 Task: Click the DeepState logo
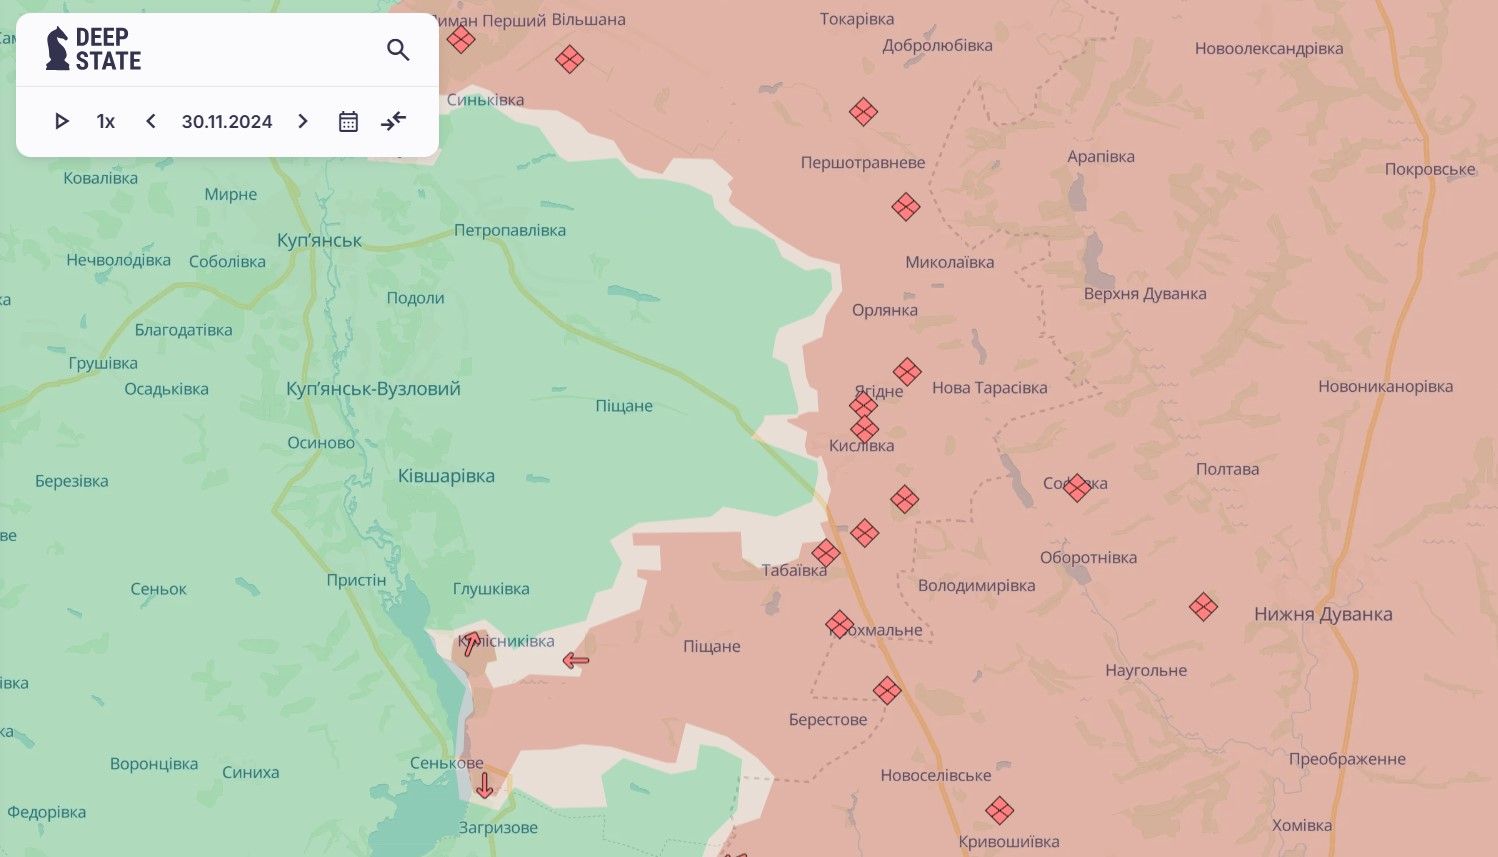point(94,49)
